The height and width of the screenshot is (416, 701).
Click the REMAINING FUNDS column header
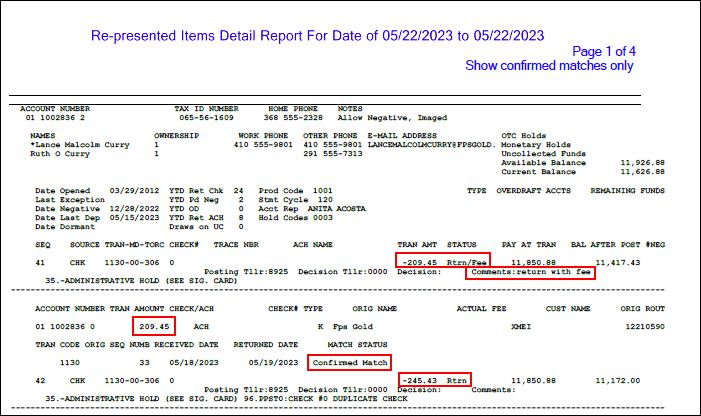(627, 191)
